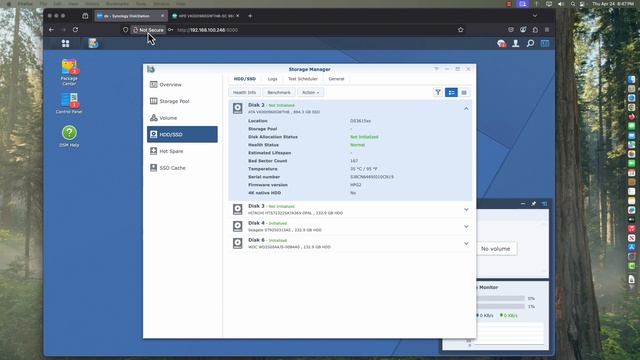Image resolution: width=640 pixels, height=360 pixels.
Task: Click the No volume widget button
Action: (496, 249)
